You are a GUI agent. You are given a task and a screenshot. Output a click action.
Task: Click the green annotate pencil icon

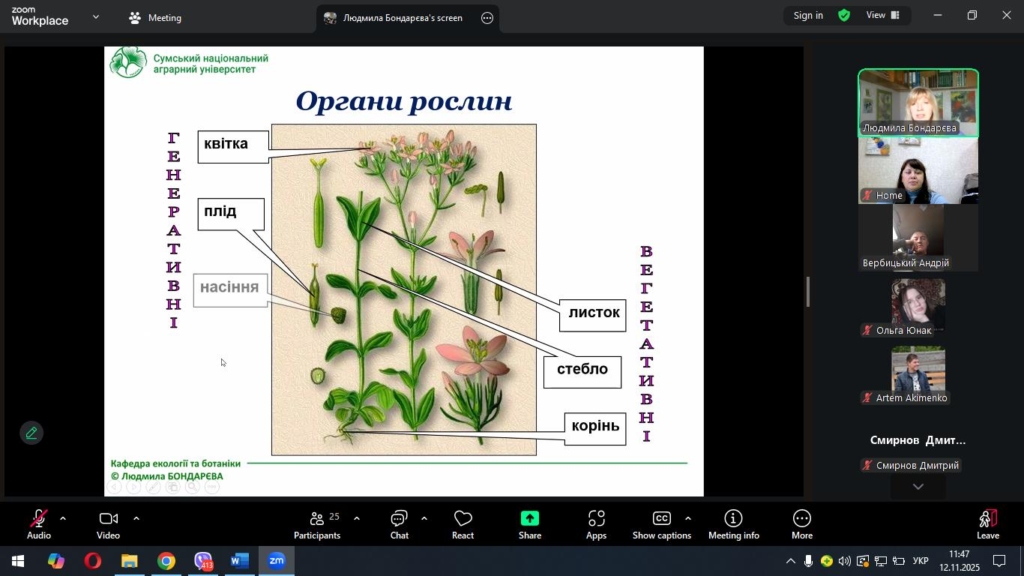(31, 433)
